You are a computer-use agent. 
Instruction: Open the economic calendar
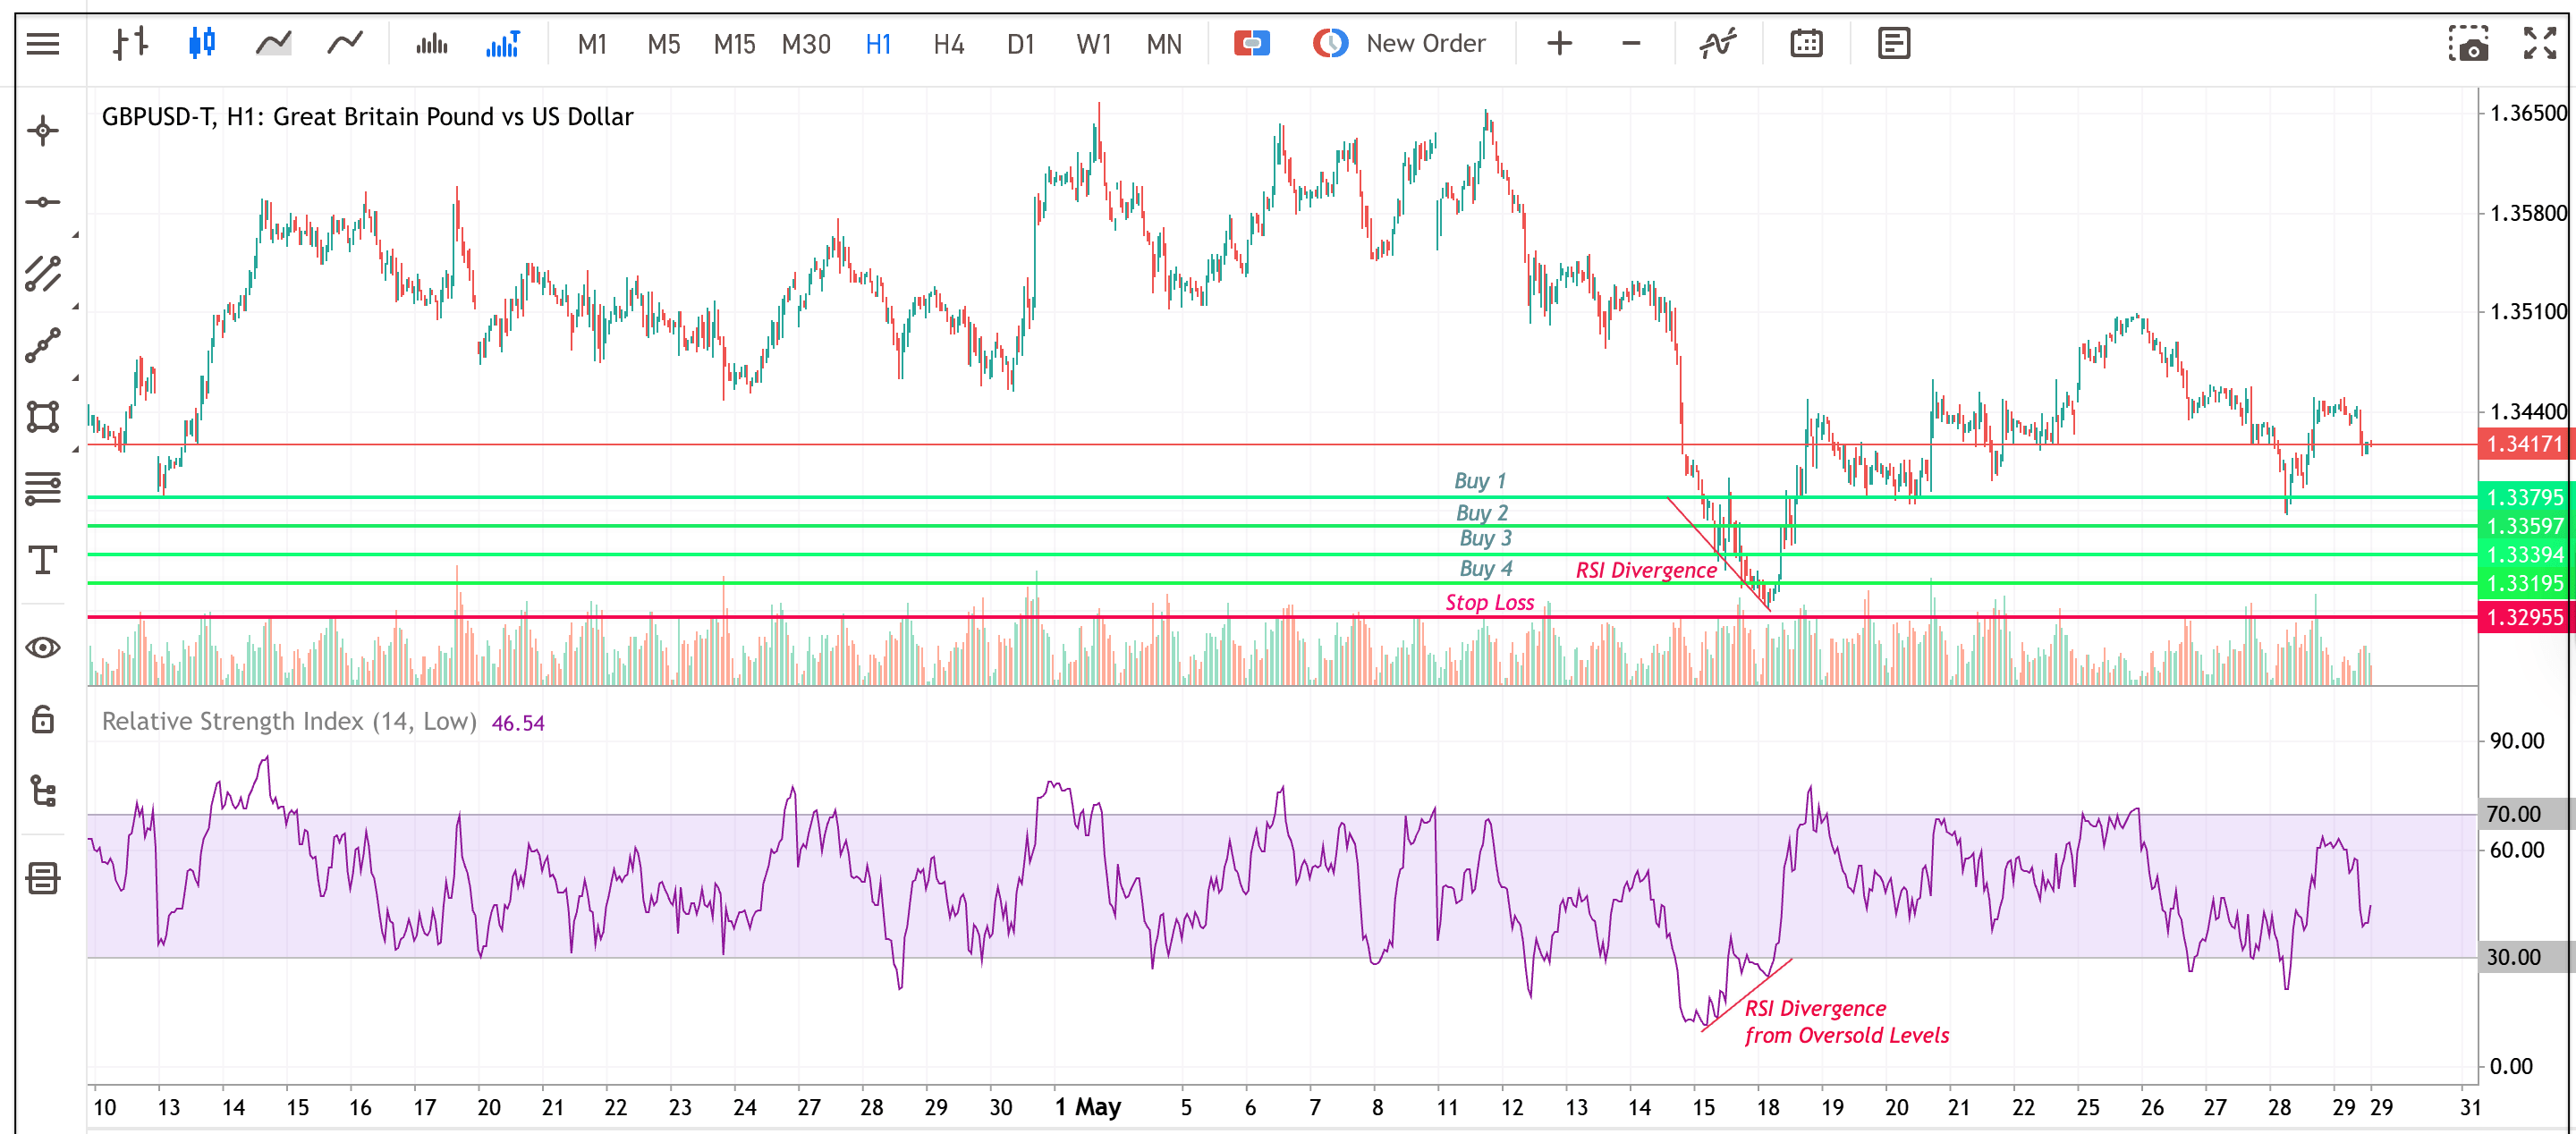coord(1806,44)
